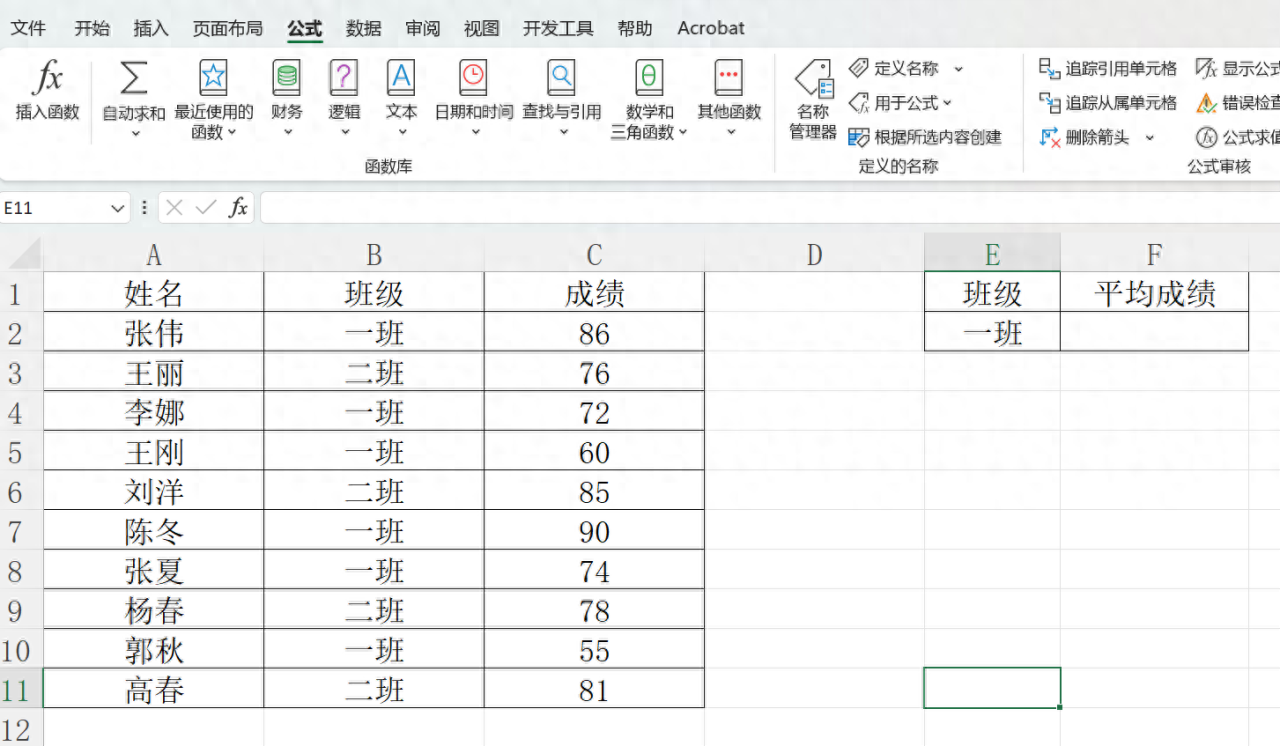This screenshot has width=1280, height=746.
Task: Open the Financial (财务) functions icon
Action: click(287, 78)
